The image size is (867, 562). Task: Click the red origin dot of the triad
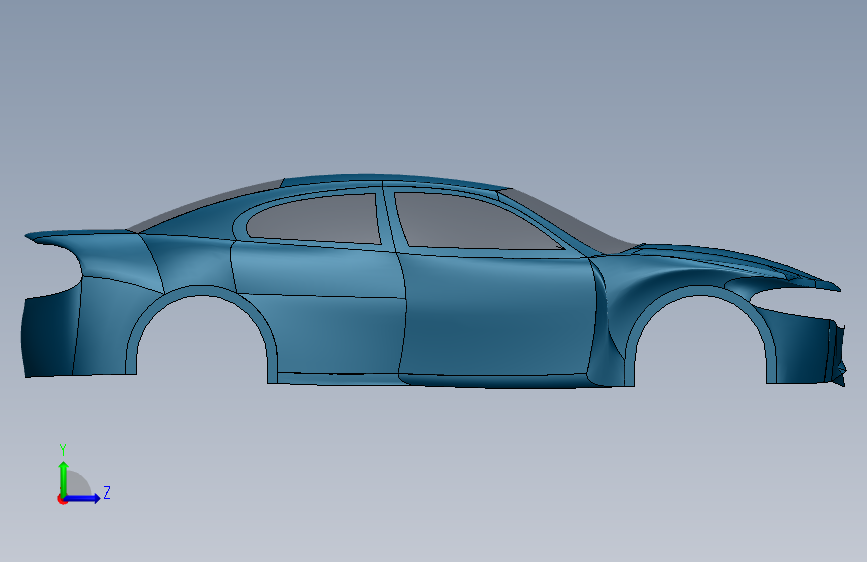[x=62, y=499]
